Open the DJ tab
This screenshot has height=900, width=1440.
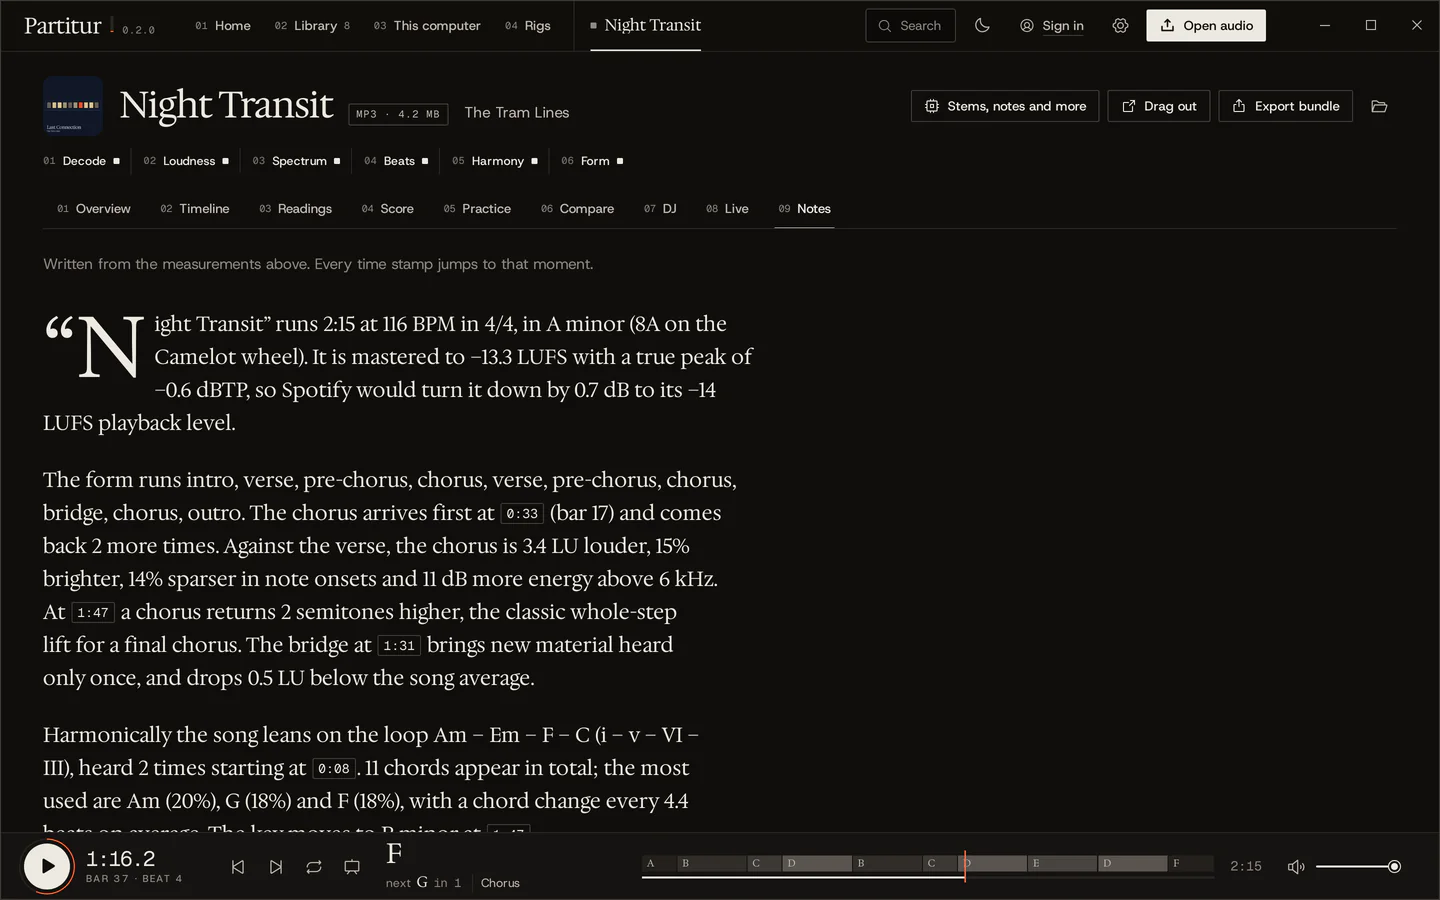660,209
